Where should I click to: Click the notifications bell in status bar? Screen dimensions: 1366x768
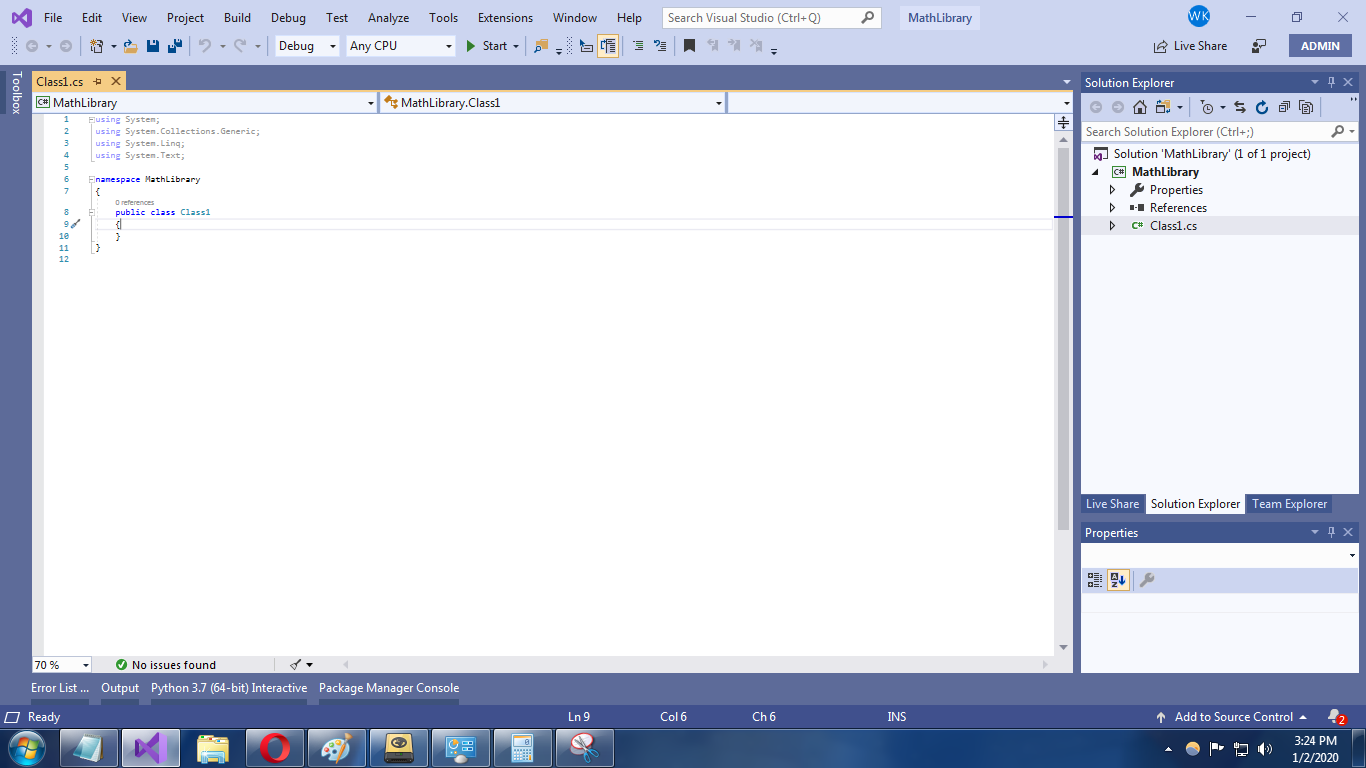(1335, 717)
